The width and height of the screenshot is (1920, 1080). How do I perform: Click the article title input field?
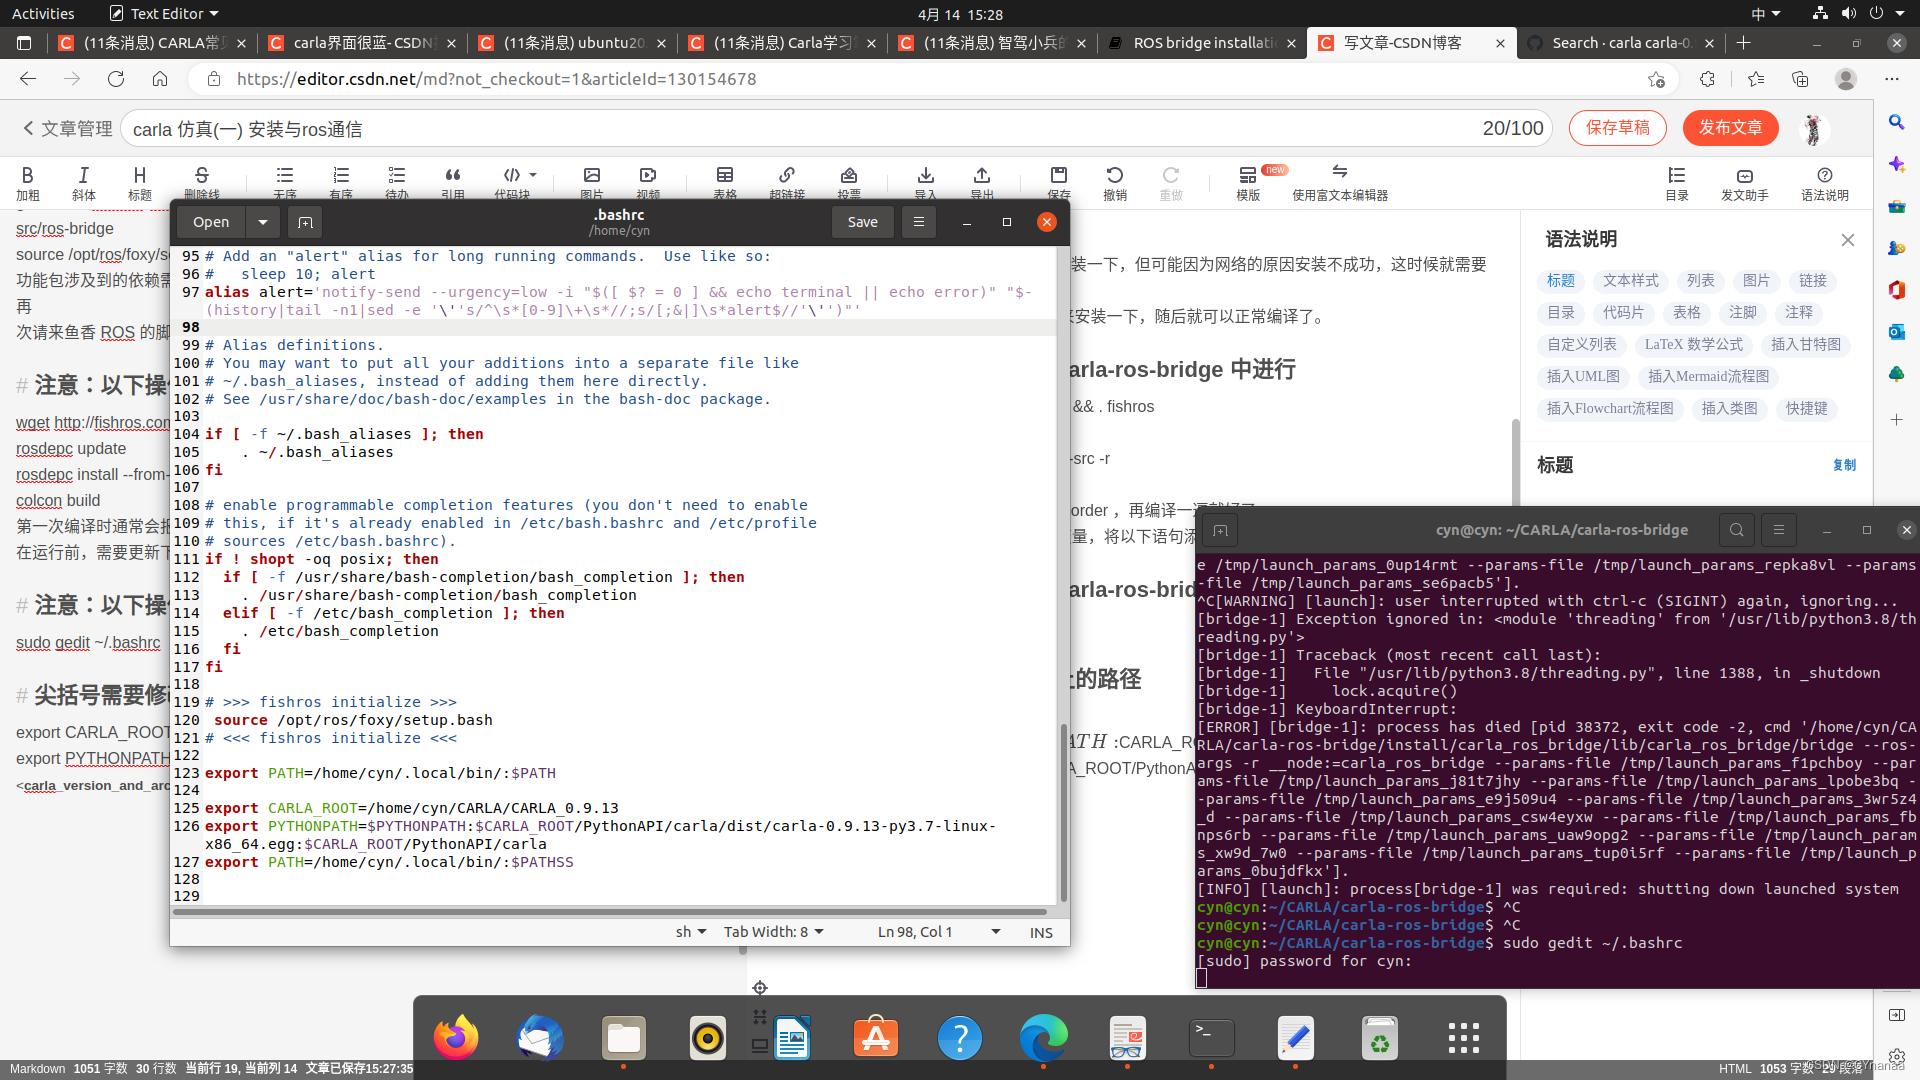[x=800, y=129]
